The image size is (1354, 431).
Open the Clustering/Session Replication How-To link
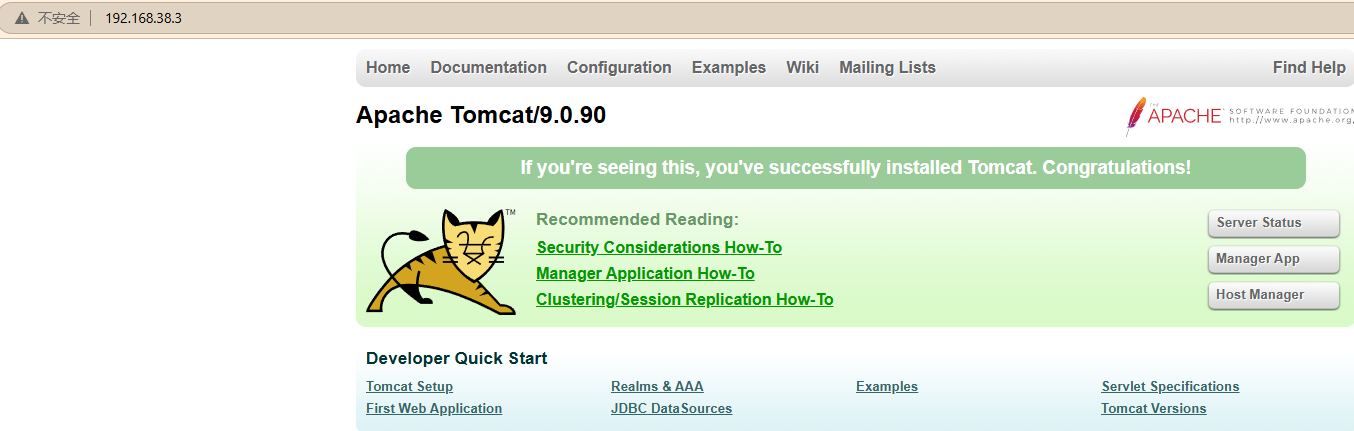click(684, 300)
